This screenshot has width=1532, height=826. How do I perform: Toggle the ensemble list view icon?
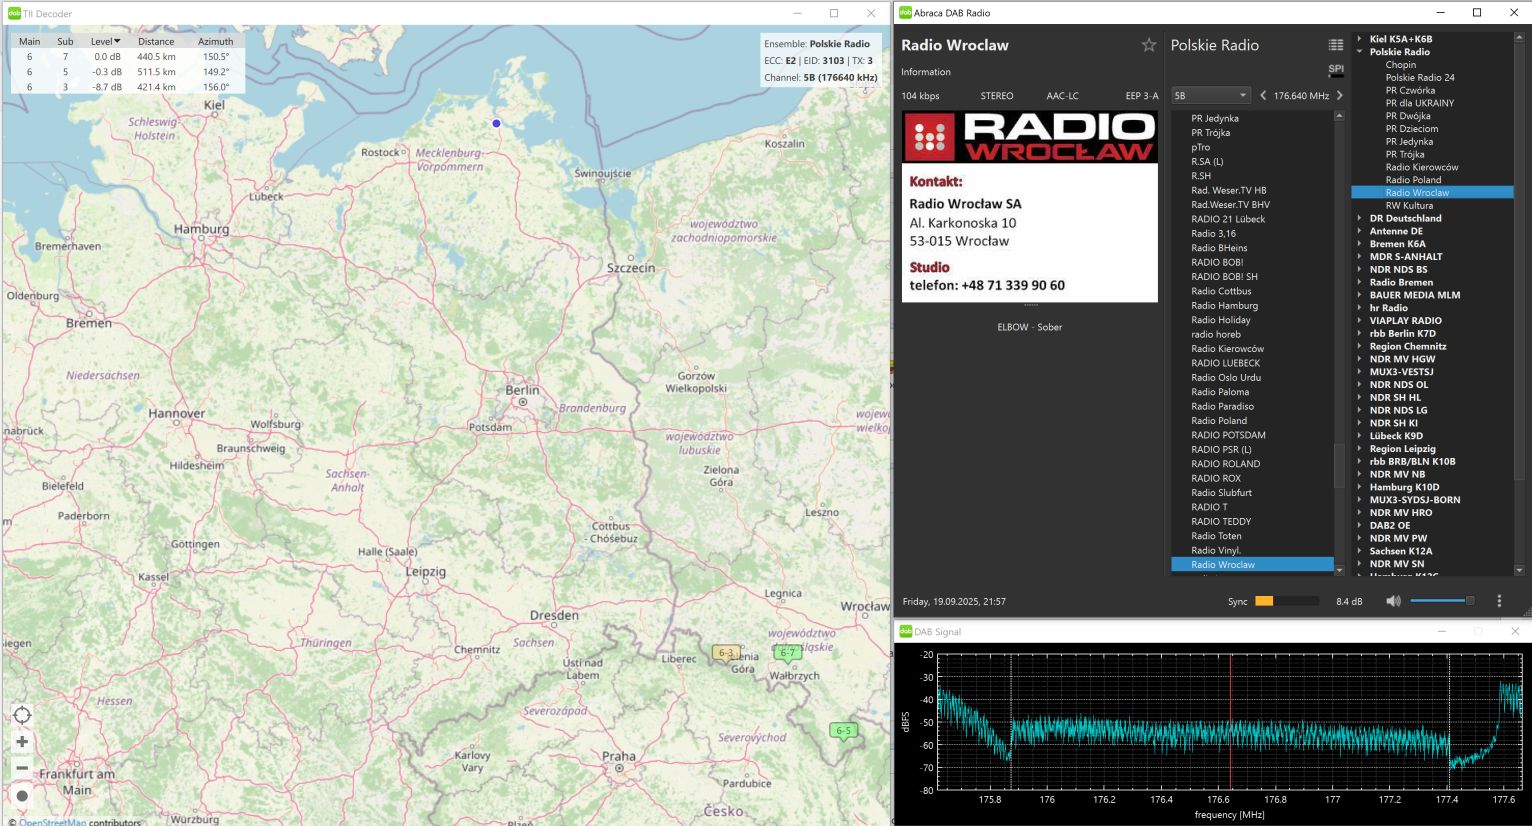[1335, 45]
